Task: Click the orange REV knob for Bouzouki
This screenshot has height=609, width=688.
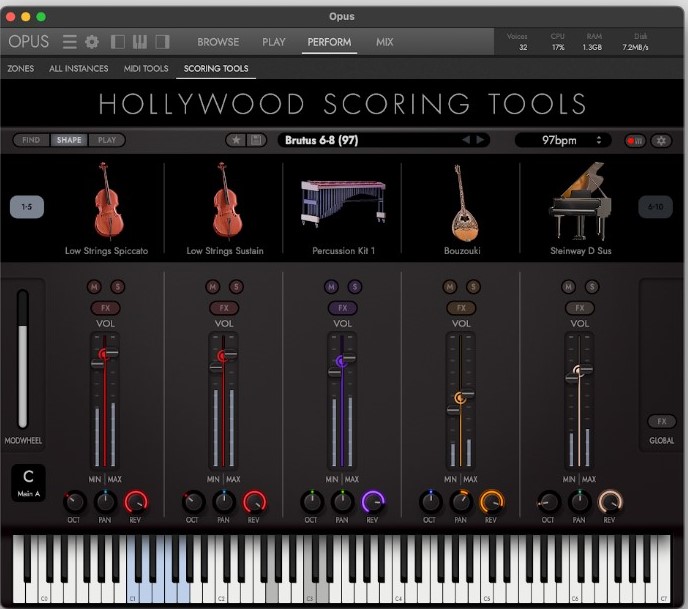Action: tap(491, 502)
